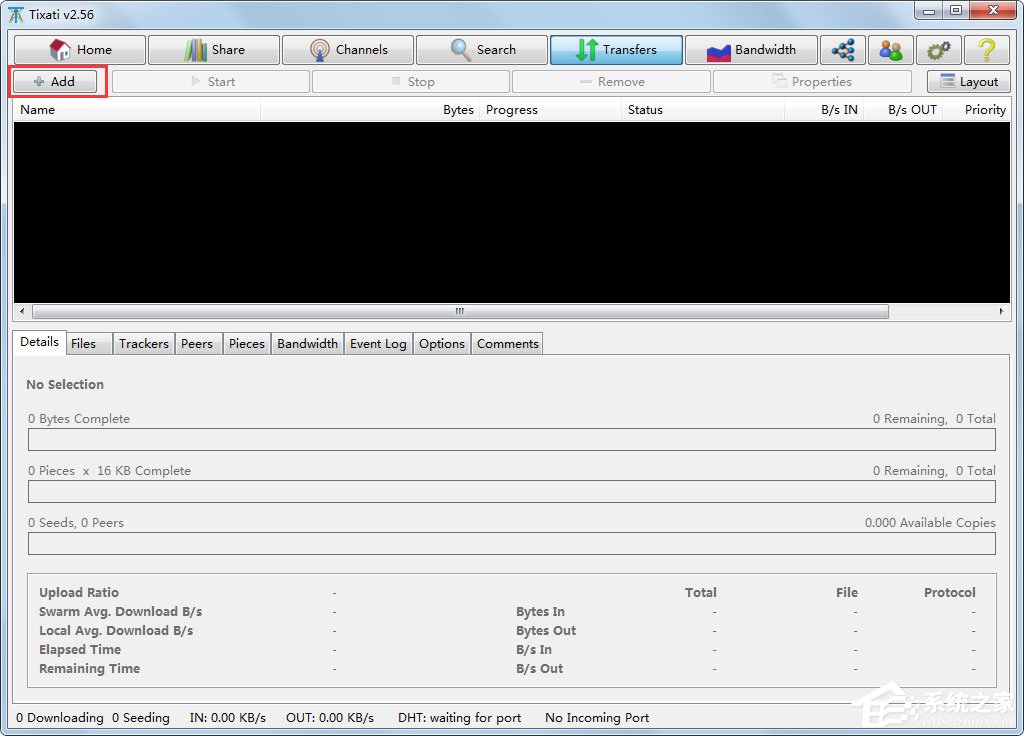The width and height of the screenshot is (1024, 736).
Task: Click the 'No Selection' label
Action: coord(65,385)
